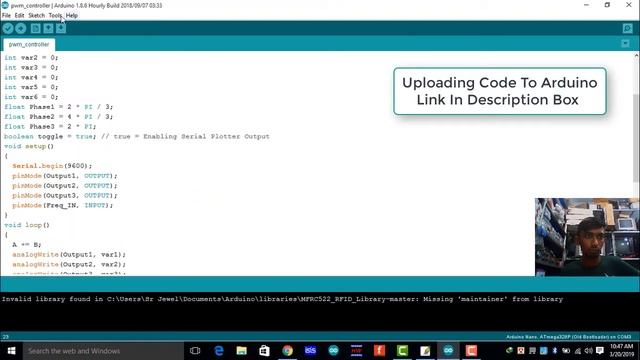
Task: Click the Verify checkmark button
Action: pyautogui.click(x=8, y=28)
